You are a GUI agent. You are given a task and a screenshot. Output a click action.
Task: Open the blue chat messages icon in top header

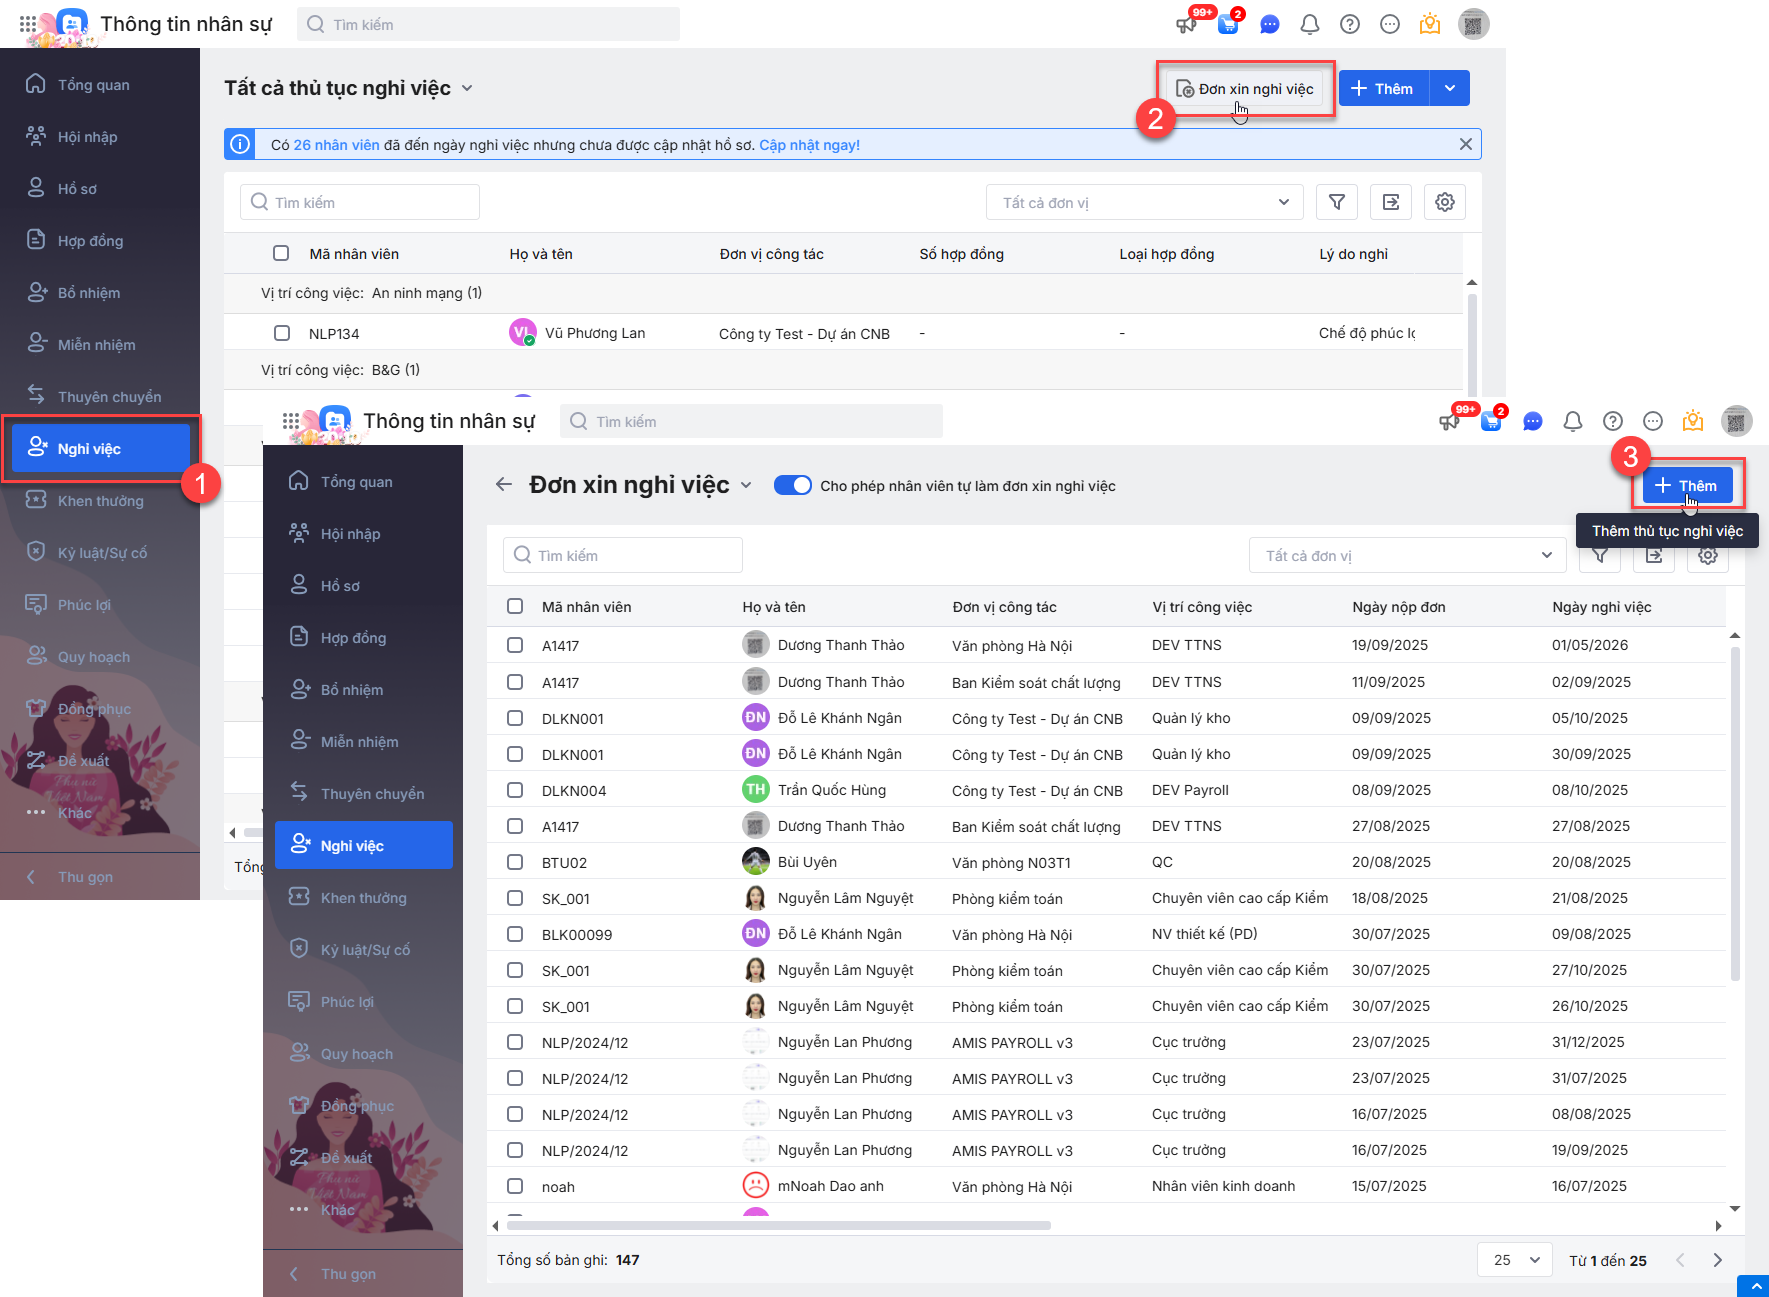1269,24
